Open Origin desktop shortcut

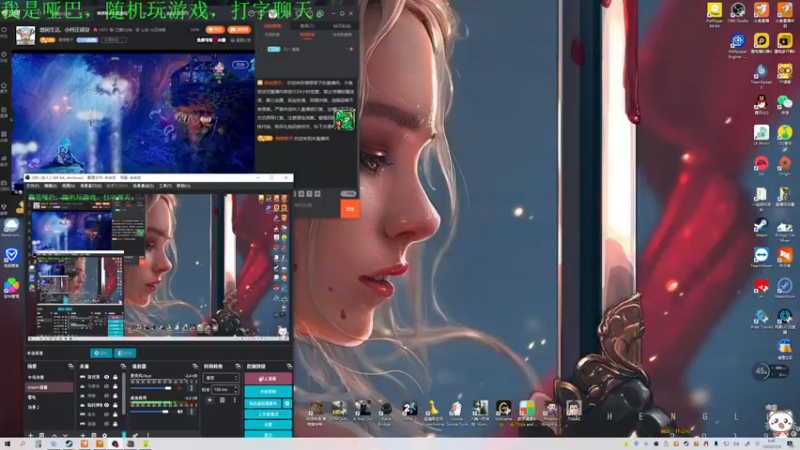[x=785, y=166]
